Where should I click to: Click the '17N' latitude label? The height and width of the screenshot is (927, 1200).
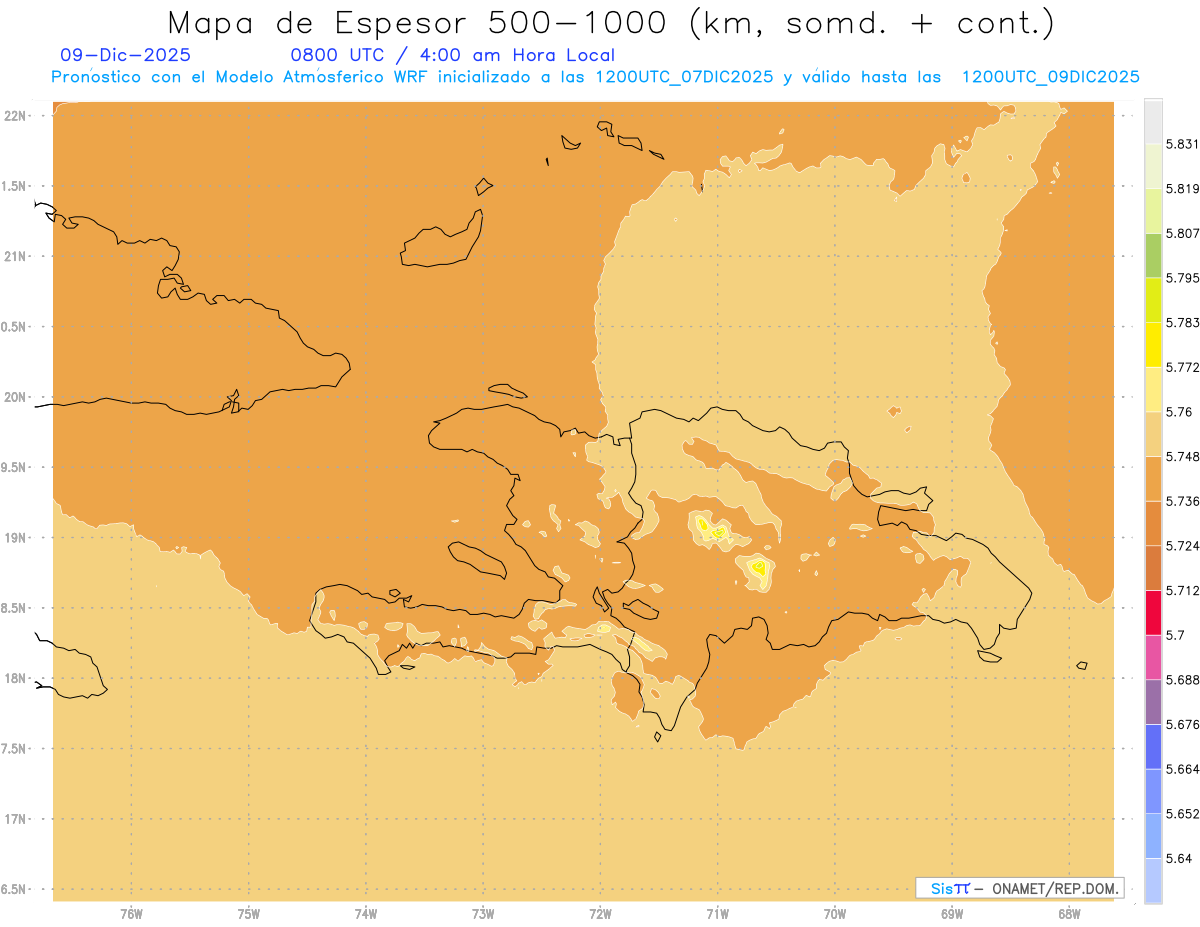17,819
